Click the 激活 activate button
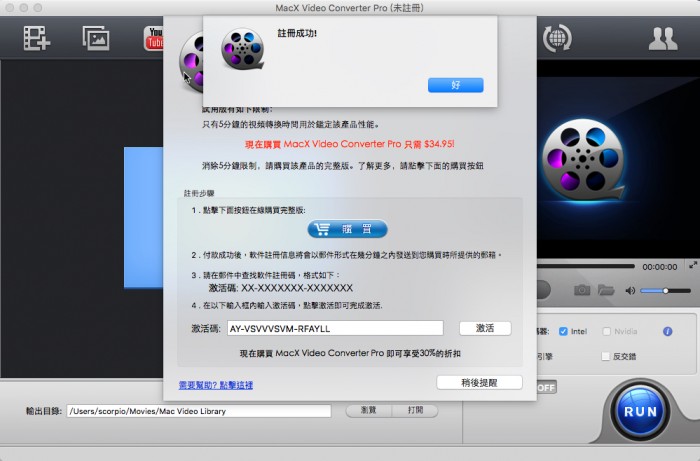The image size is (700, 461). pyautogui.click(x=485, y=328)
